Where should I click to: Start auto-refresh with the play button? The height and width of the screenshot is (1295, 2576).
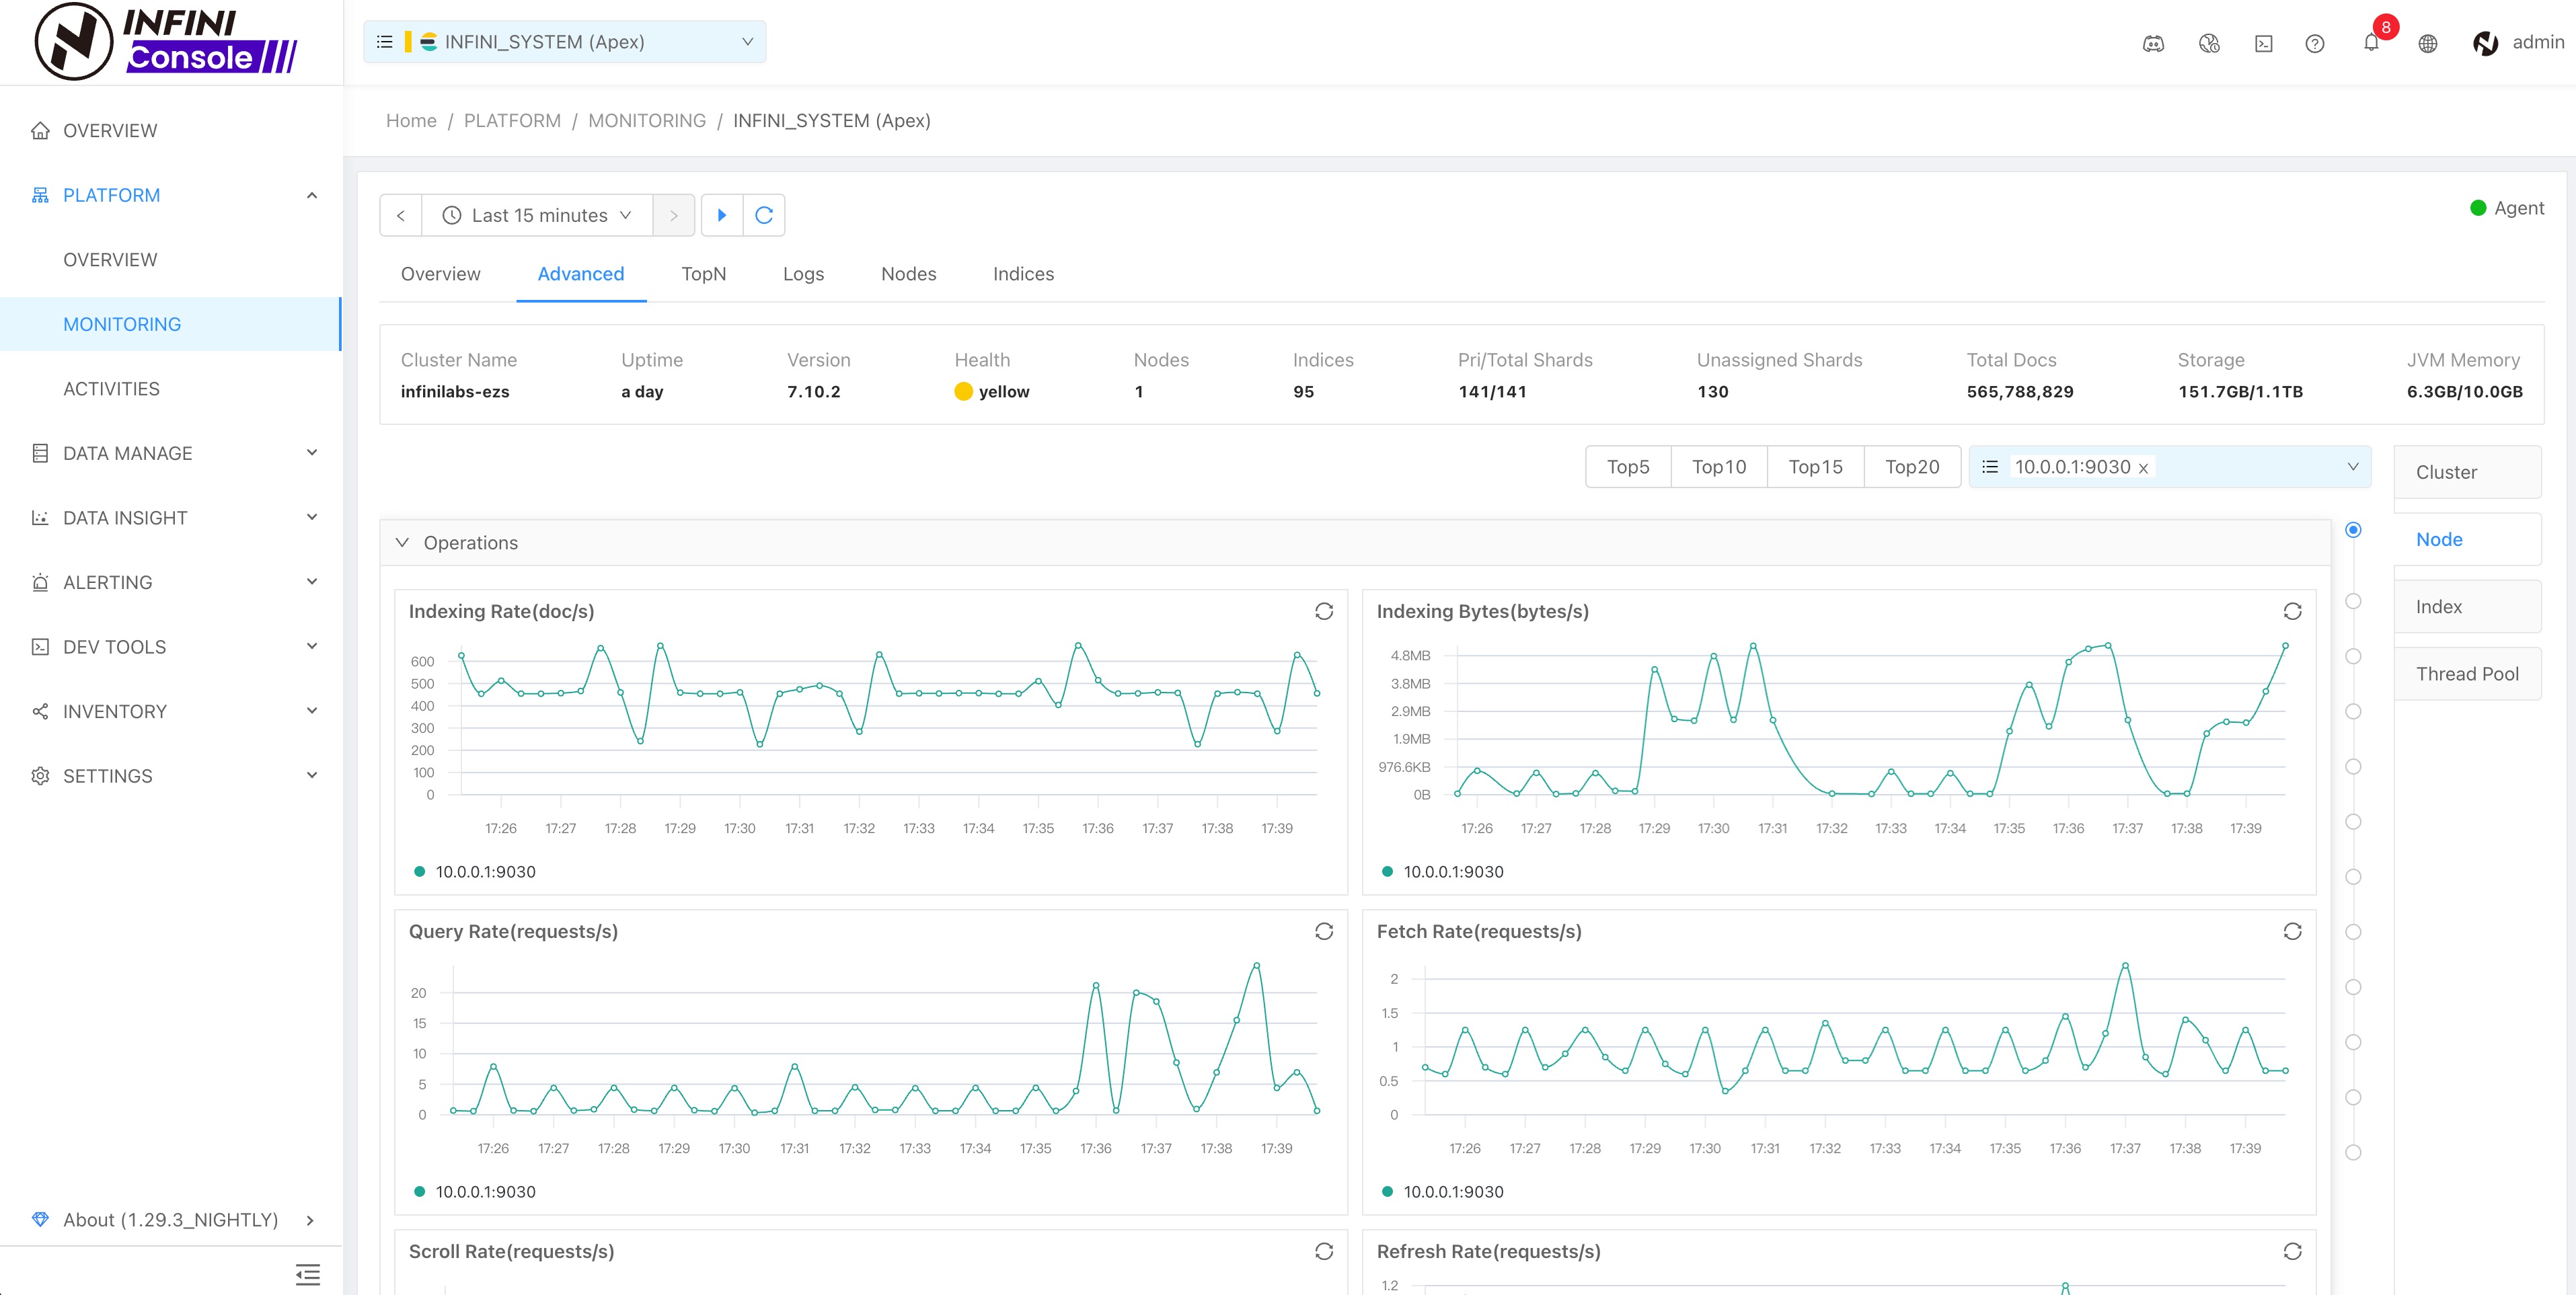point(722,215)
